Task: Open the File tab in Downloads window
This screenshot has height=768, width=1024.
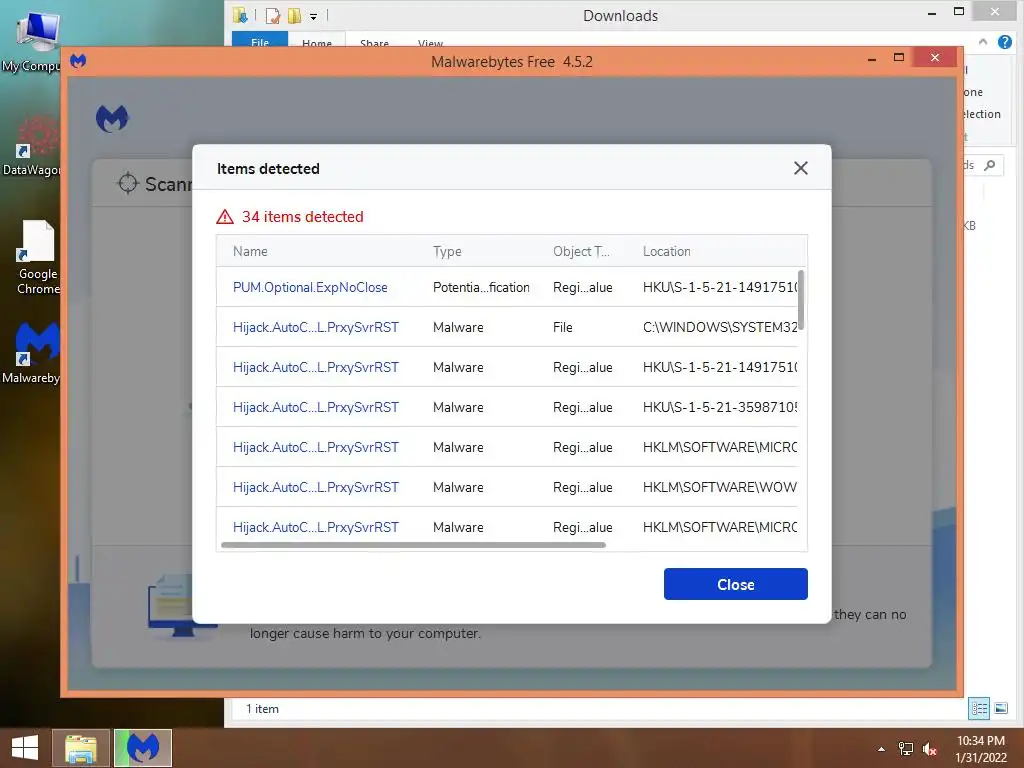Action: [260, 39]
